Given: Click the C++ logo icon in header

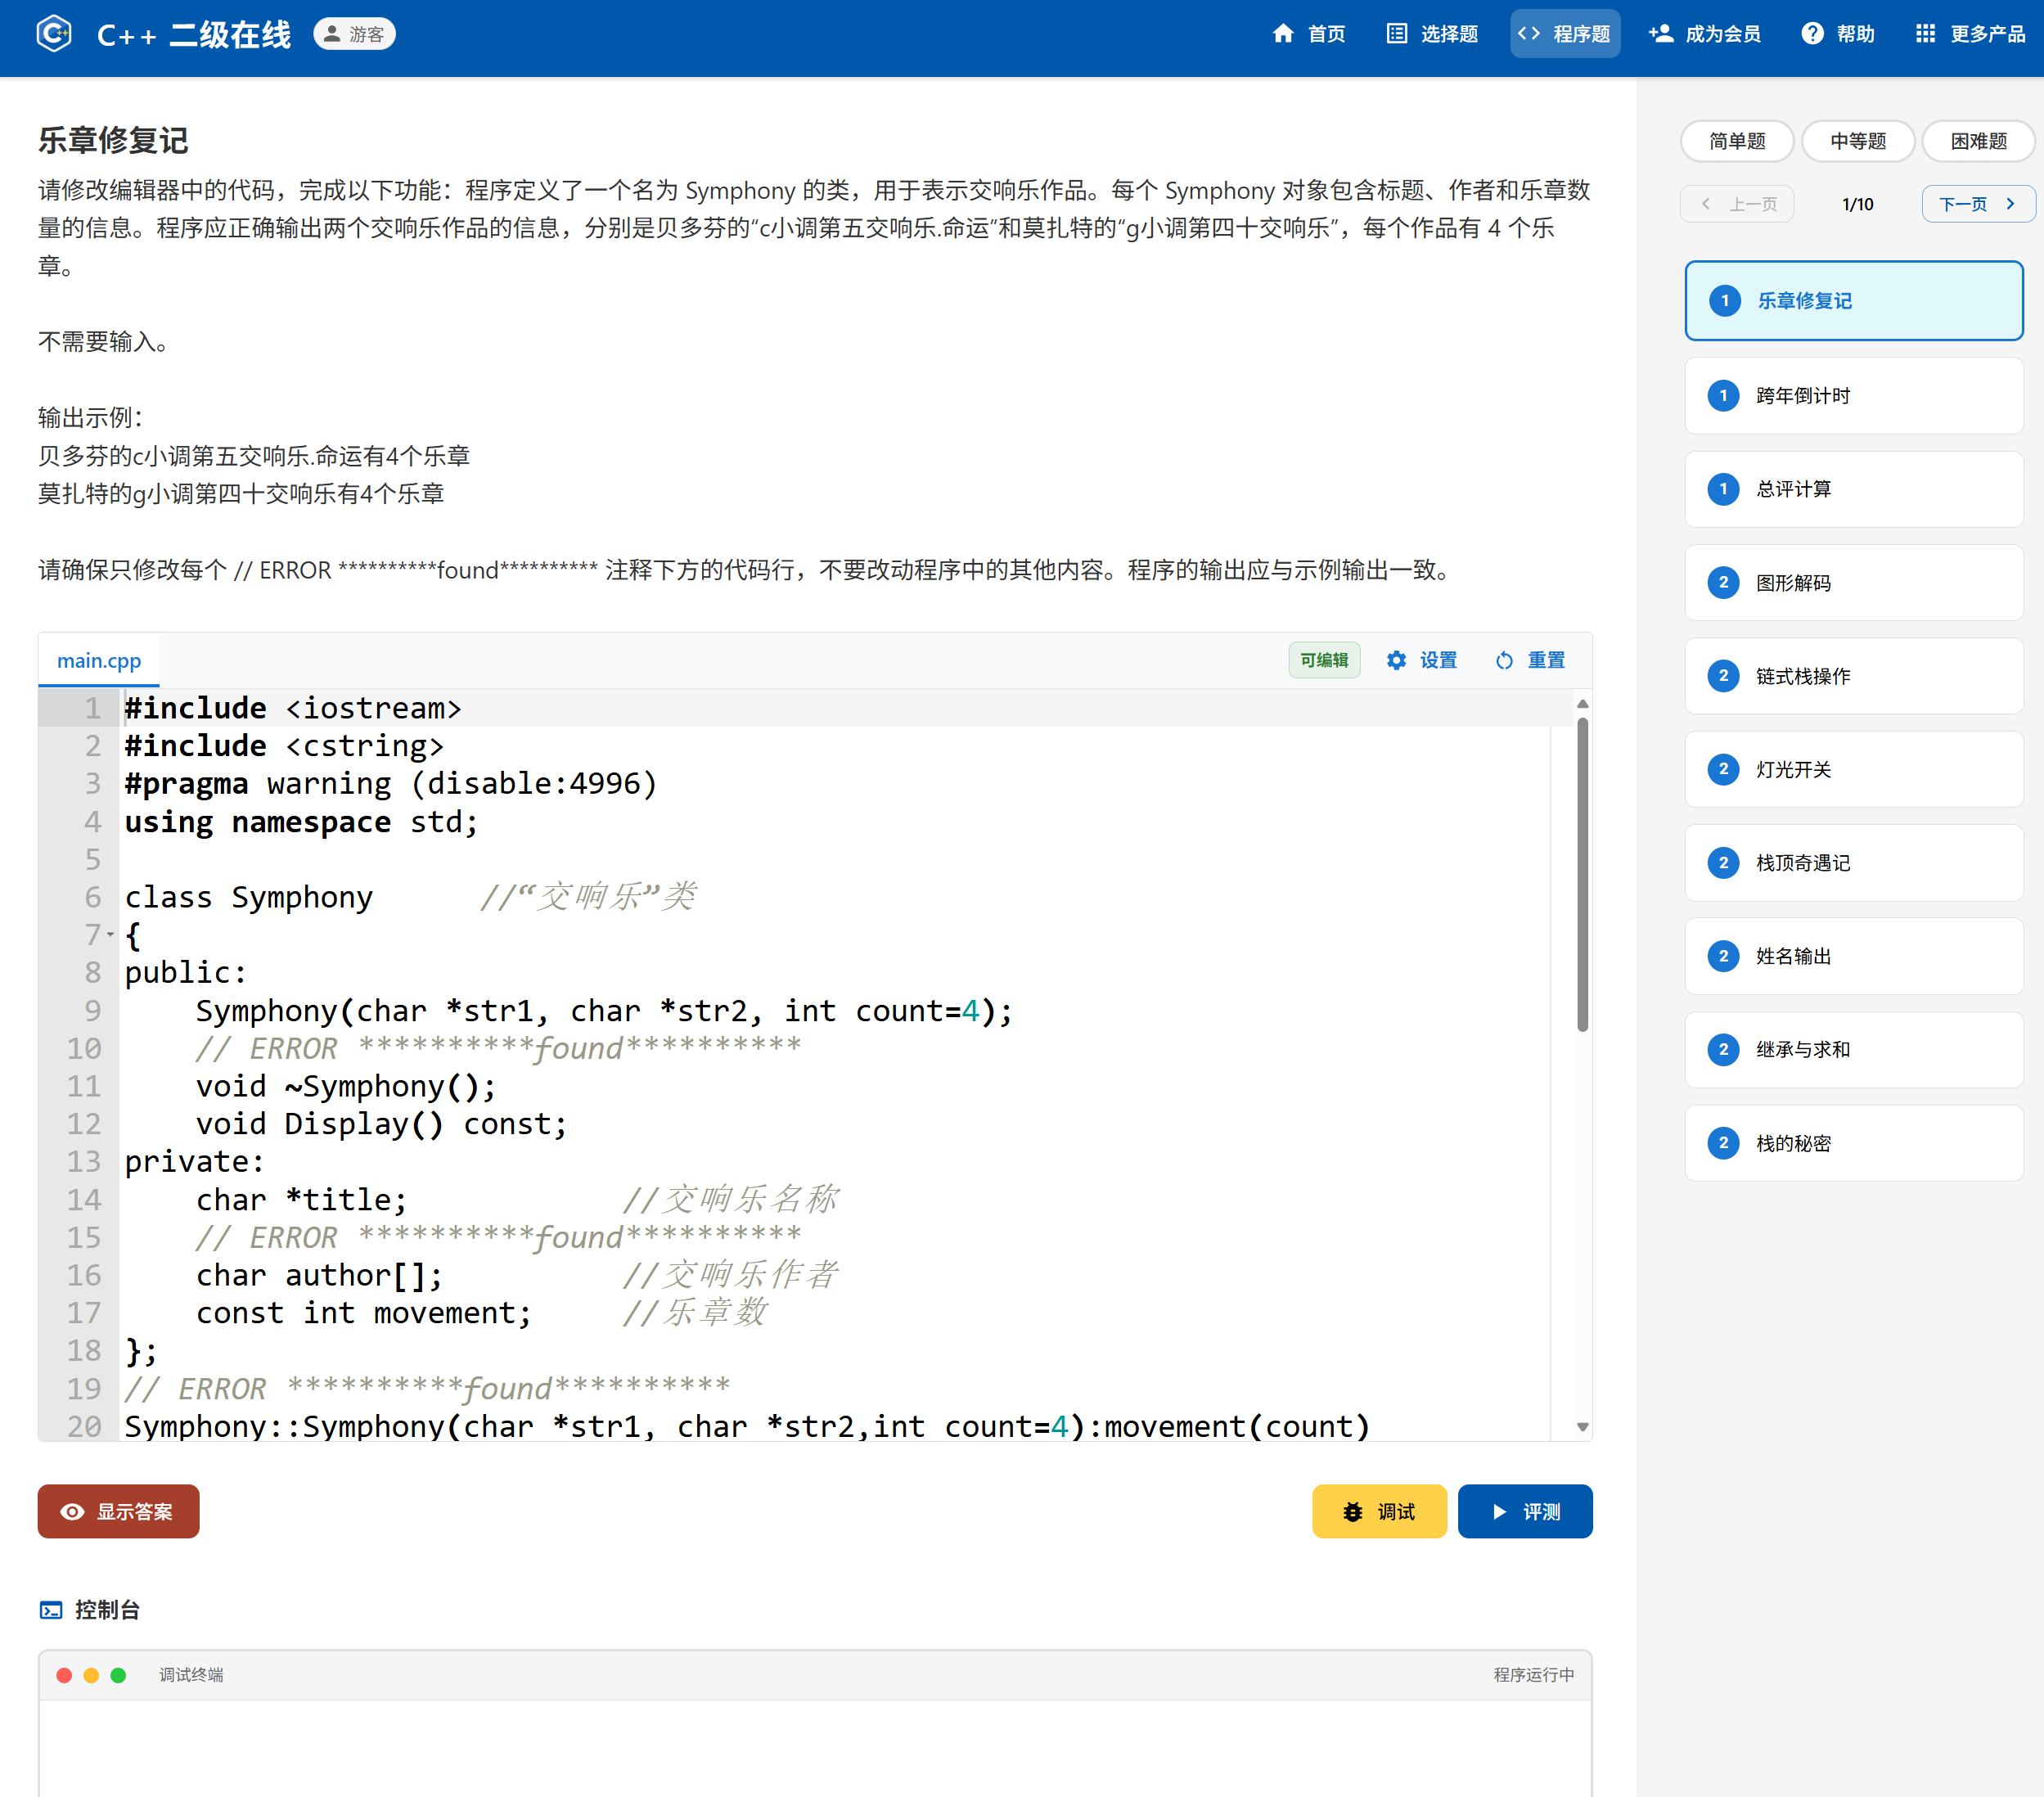Looking at the screenshot, I should point(54,34).
